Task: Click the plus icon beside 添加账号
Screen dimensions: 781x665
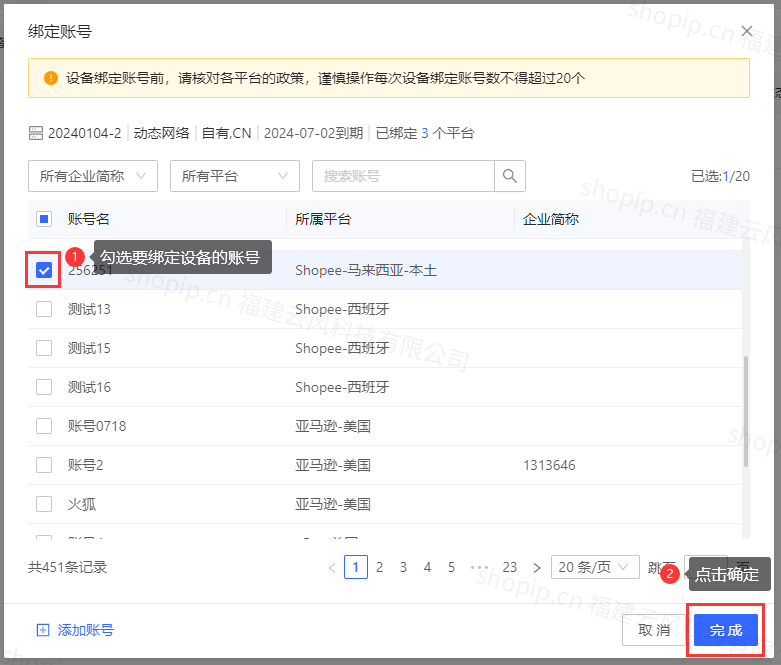Action: (43, 630)
